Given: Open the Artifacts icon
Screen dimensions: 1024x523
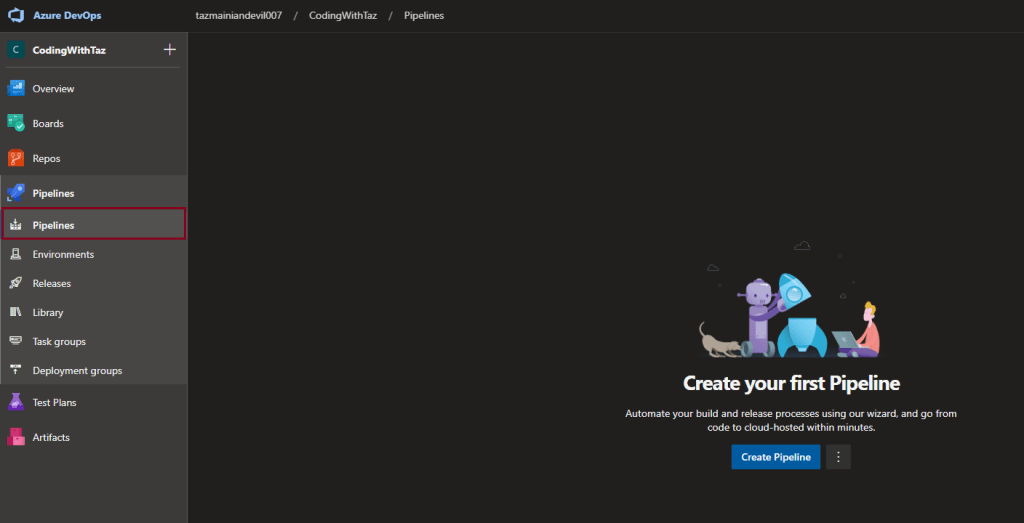Looking at the screenshot, I should pos(16,437).
